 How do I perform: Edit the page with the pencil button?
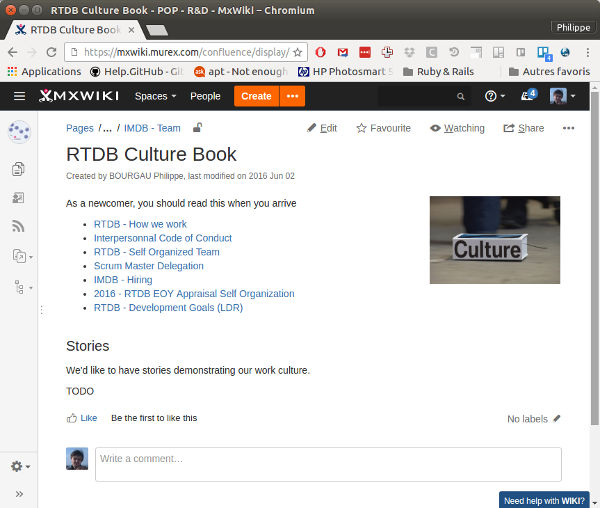point(322,128)
